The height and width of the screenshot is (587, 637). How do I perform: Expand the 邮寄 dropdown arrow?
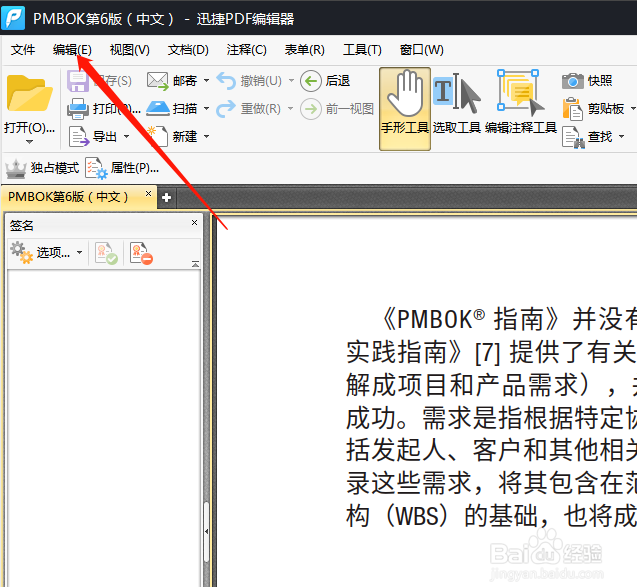click(206, 80)
